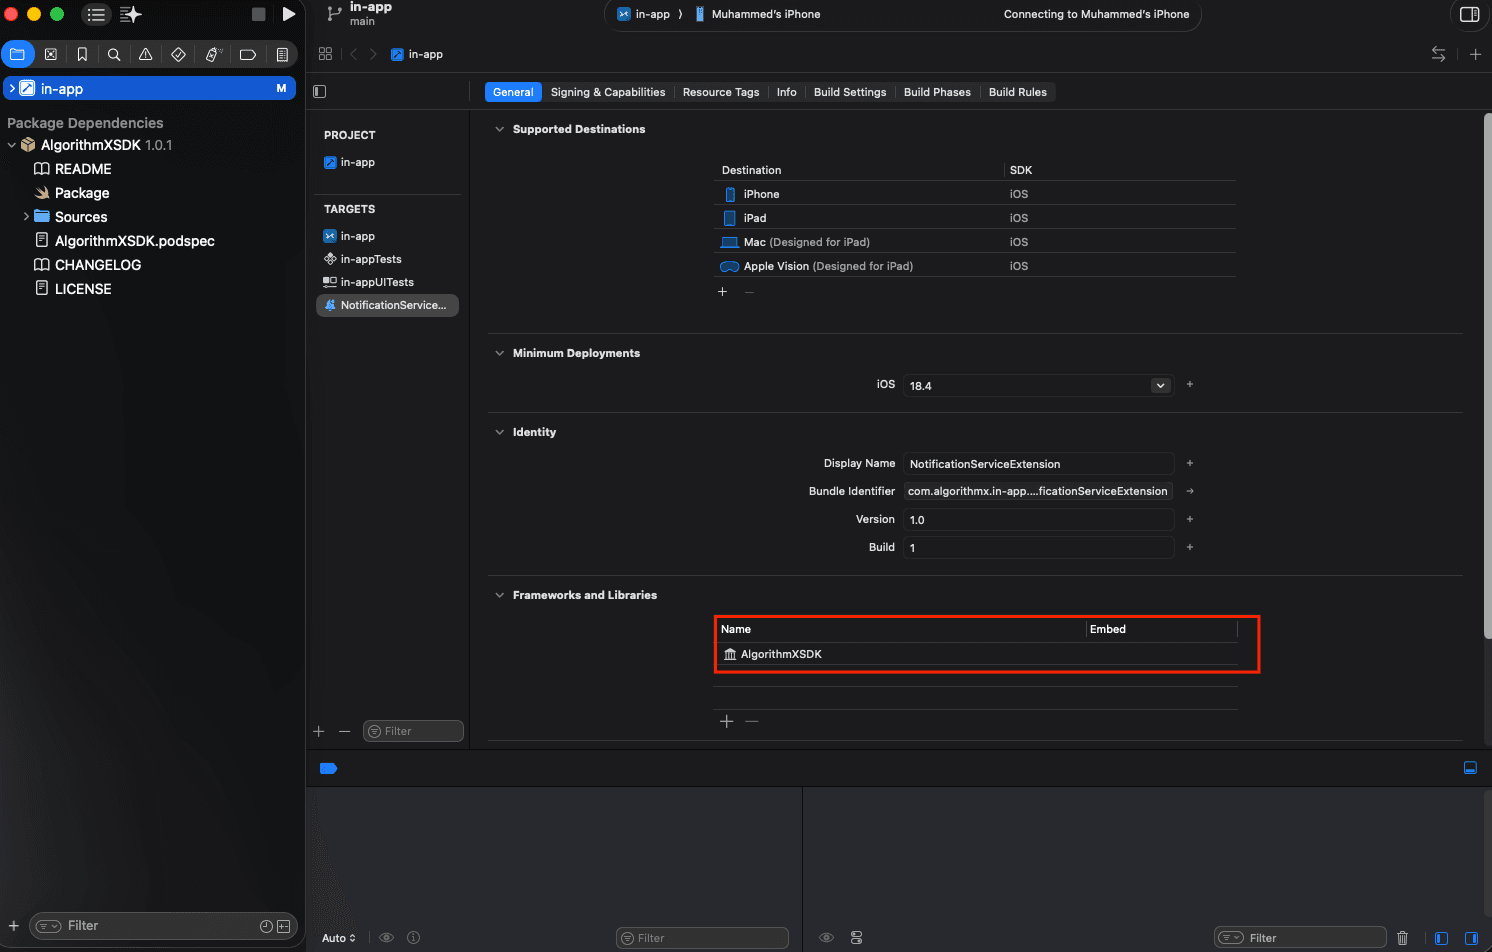Collapse Supported Destinations section
Viewport: 1492px width, 952px height.
pyautogui.click(x=499, y=129)
